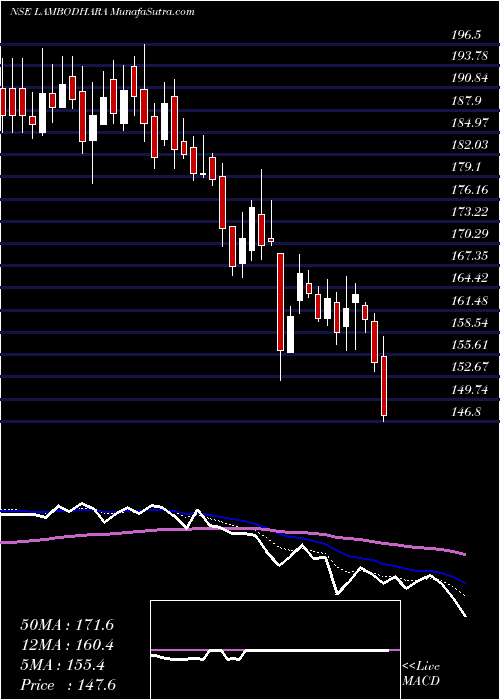Click the last red candlestick near 146.8
This screenshot has height=700, width=500.
(383, 386)
